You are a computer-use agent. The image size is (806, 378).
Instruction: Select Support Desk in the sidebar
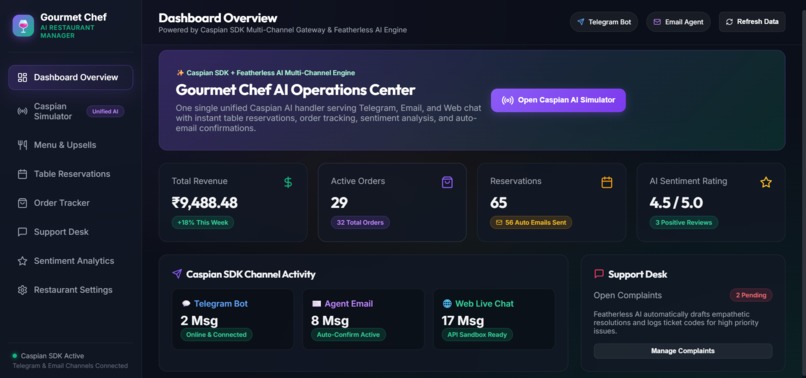click(70, 232)
